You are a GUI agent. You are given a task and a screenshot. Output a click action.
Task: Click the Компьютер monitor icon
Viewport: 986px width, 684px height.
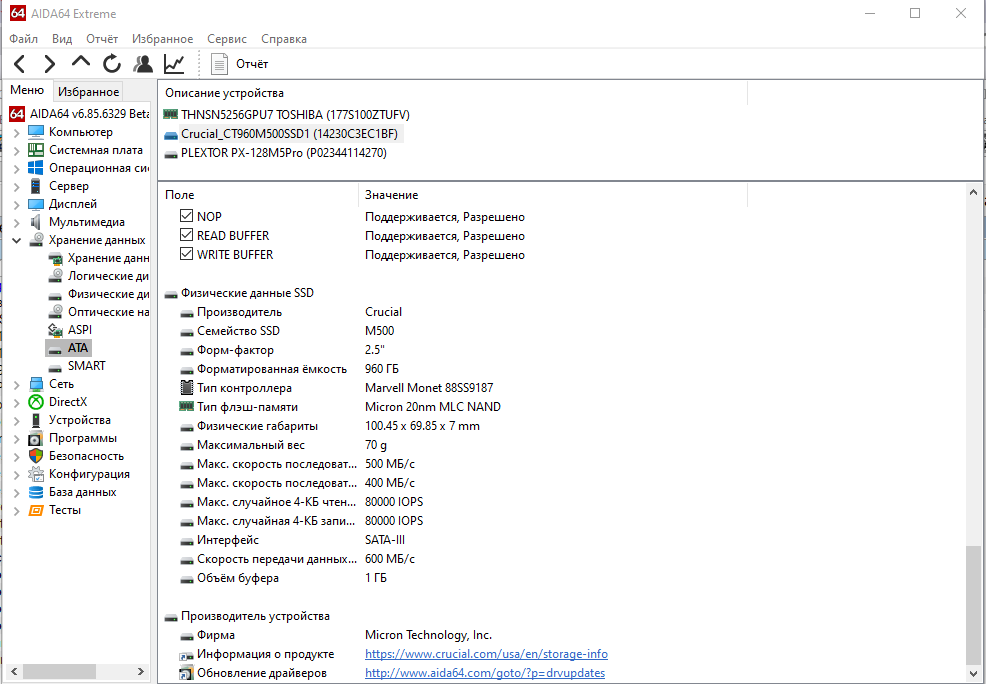coord(36,132)
